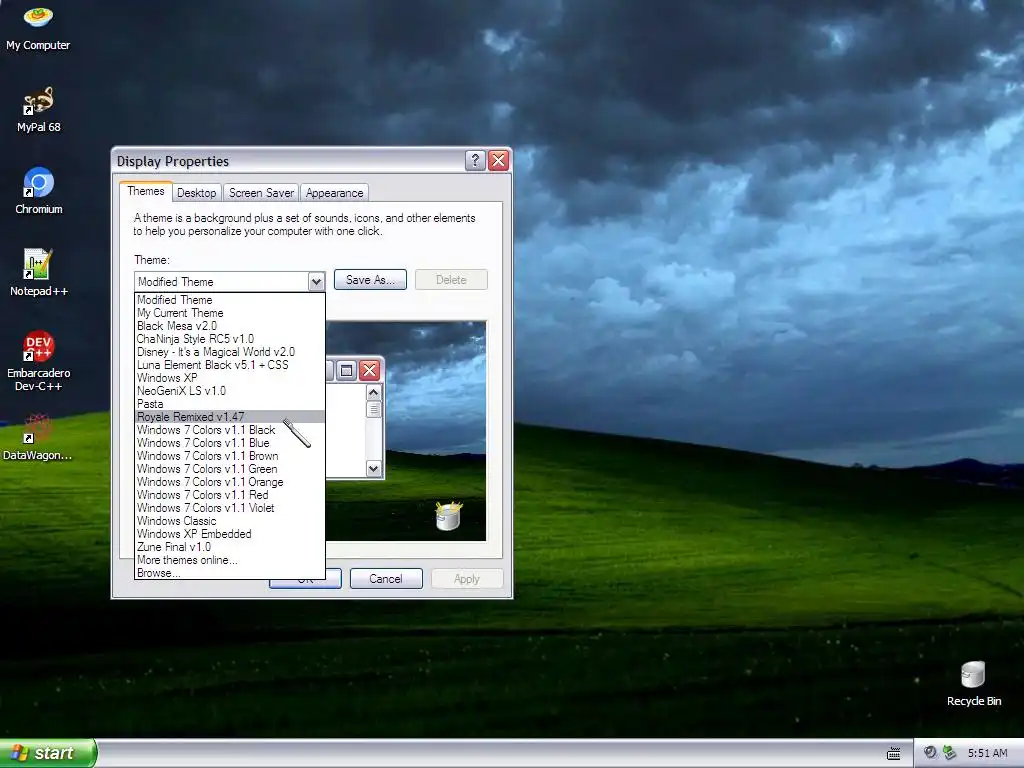Pick Windows 7 Colors v1.1 Violet
Image resolution: width=1024 pixels, height=768 pixels.
pos(230,508)
